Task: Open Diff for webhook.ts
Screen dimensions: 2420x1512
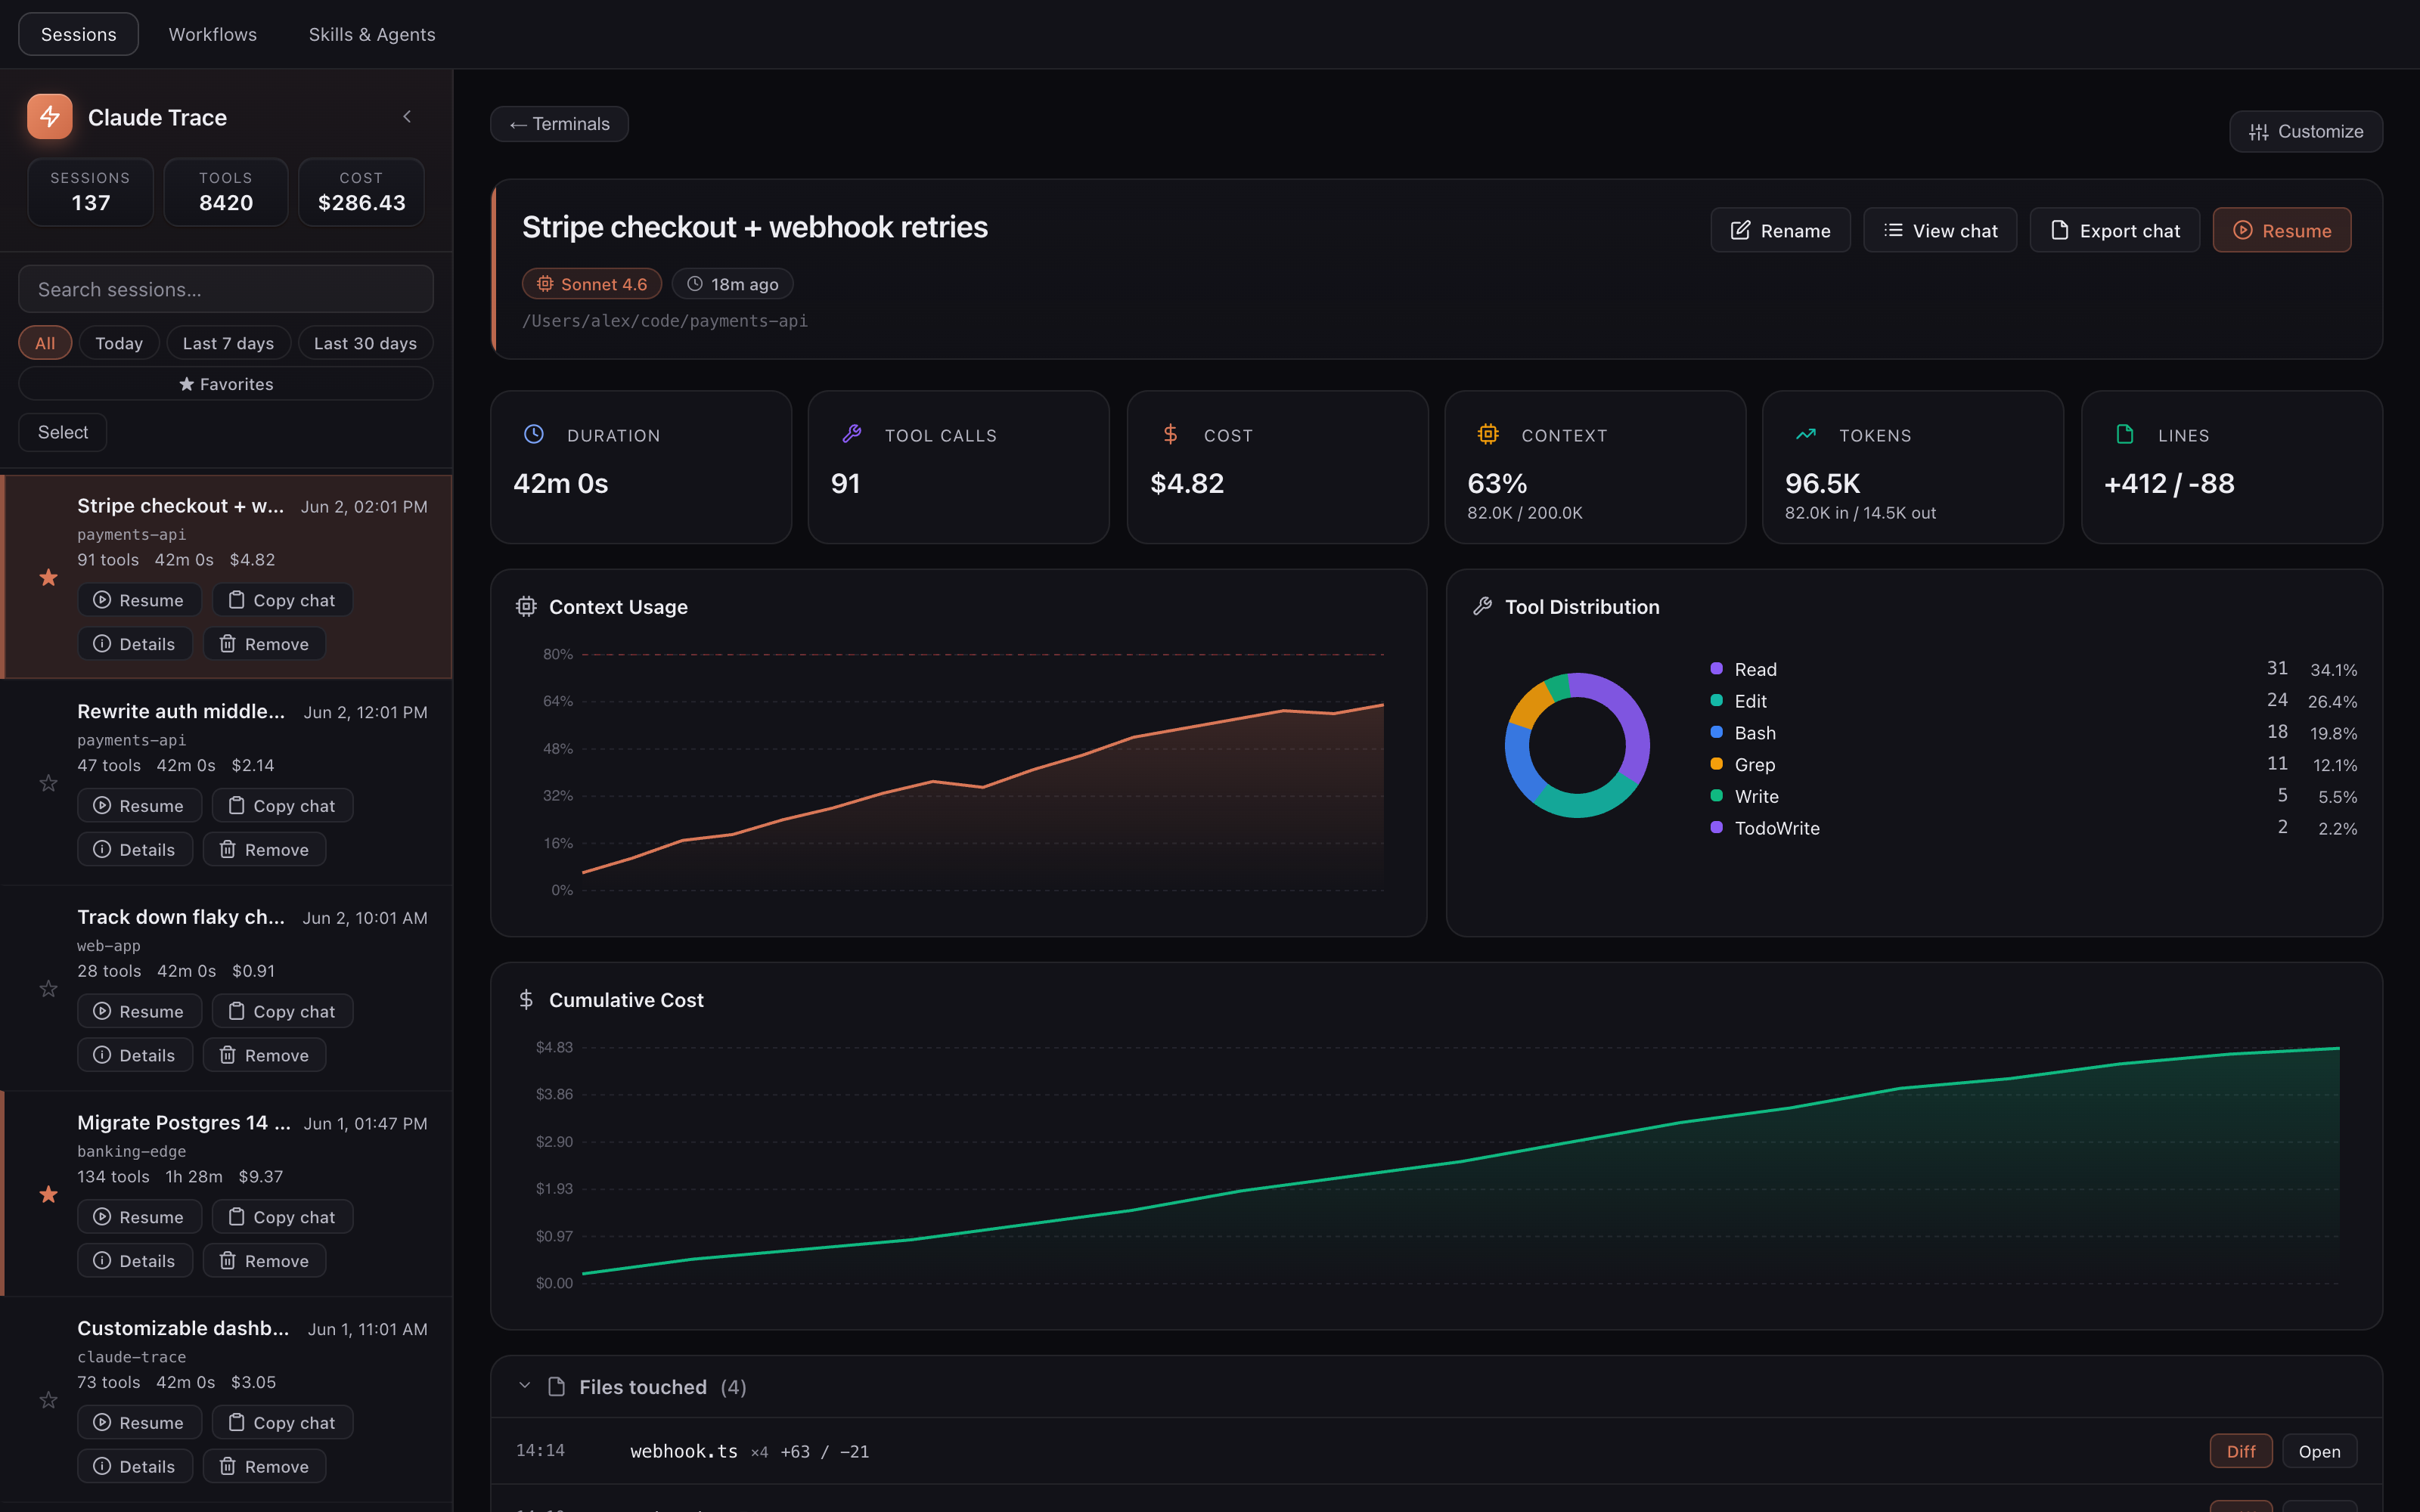Action: click(x=2240, y=1451)
